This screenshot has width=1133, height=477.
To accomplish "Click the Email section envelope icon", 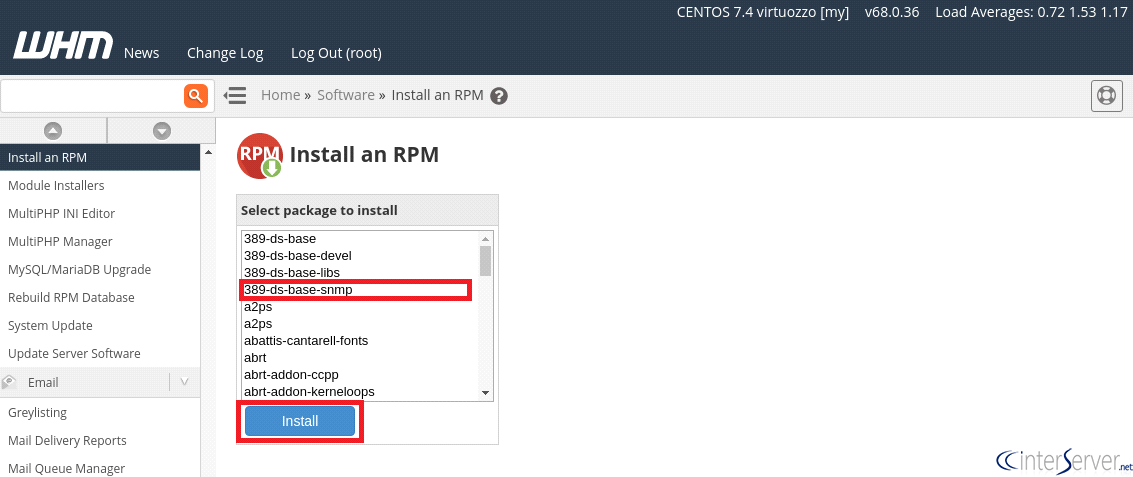I will click(x=9, y=382).
